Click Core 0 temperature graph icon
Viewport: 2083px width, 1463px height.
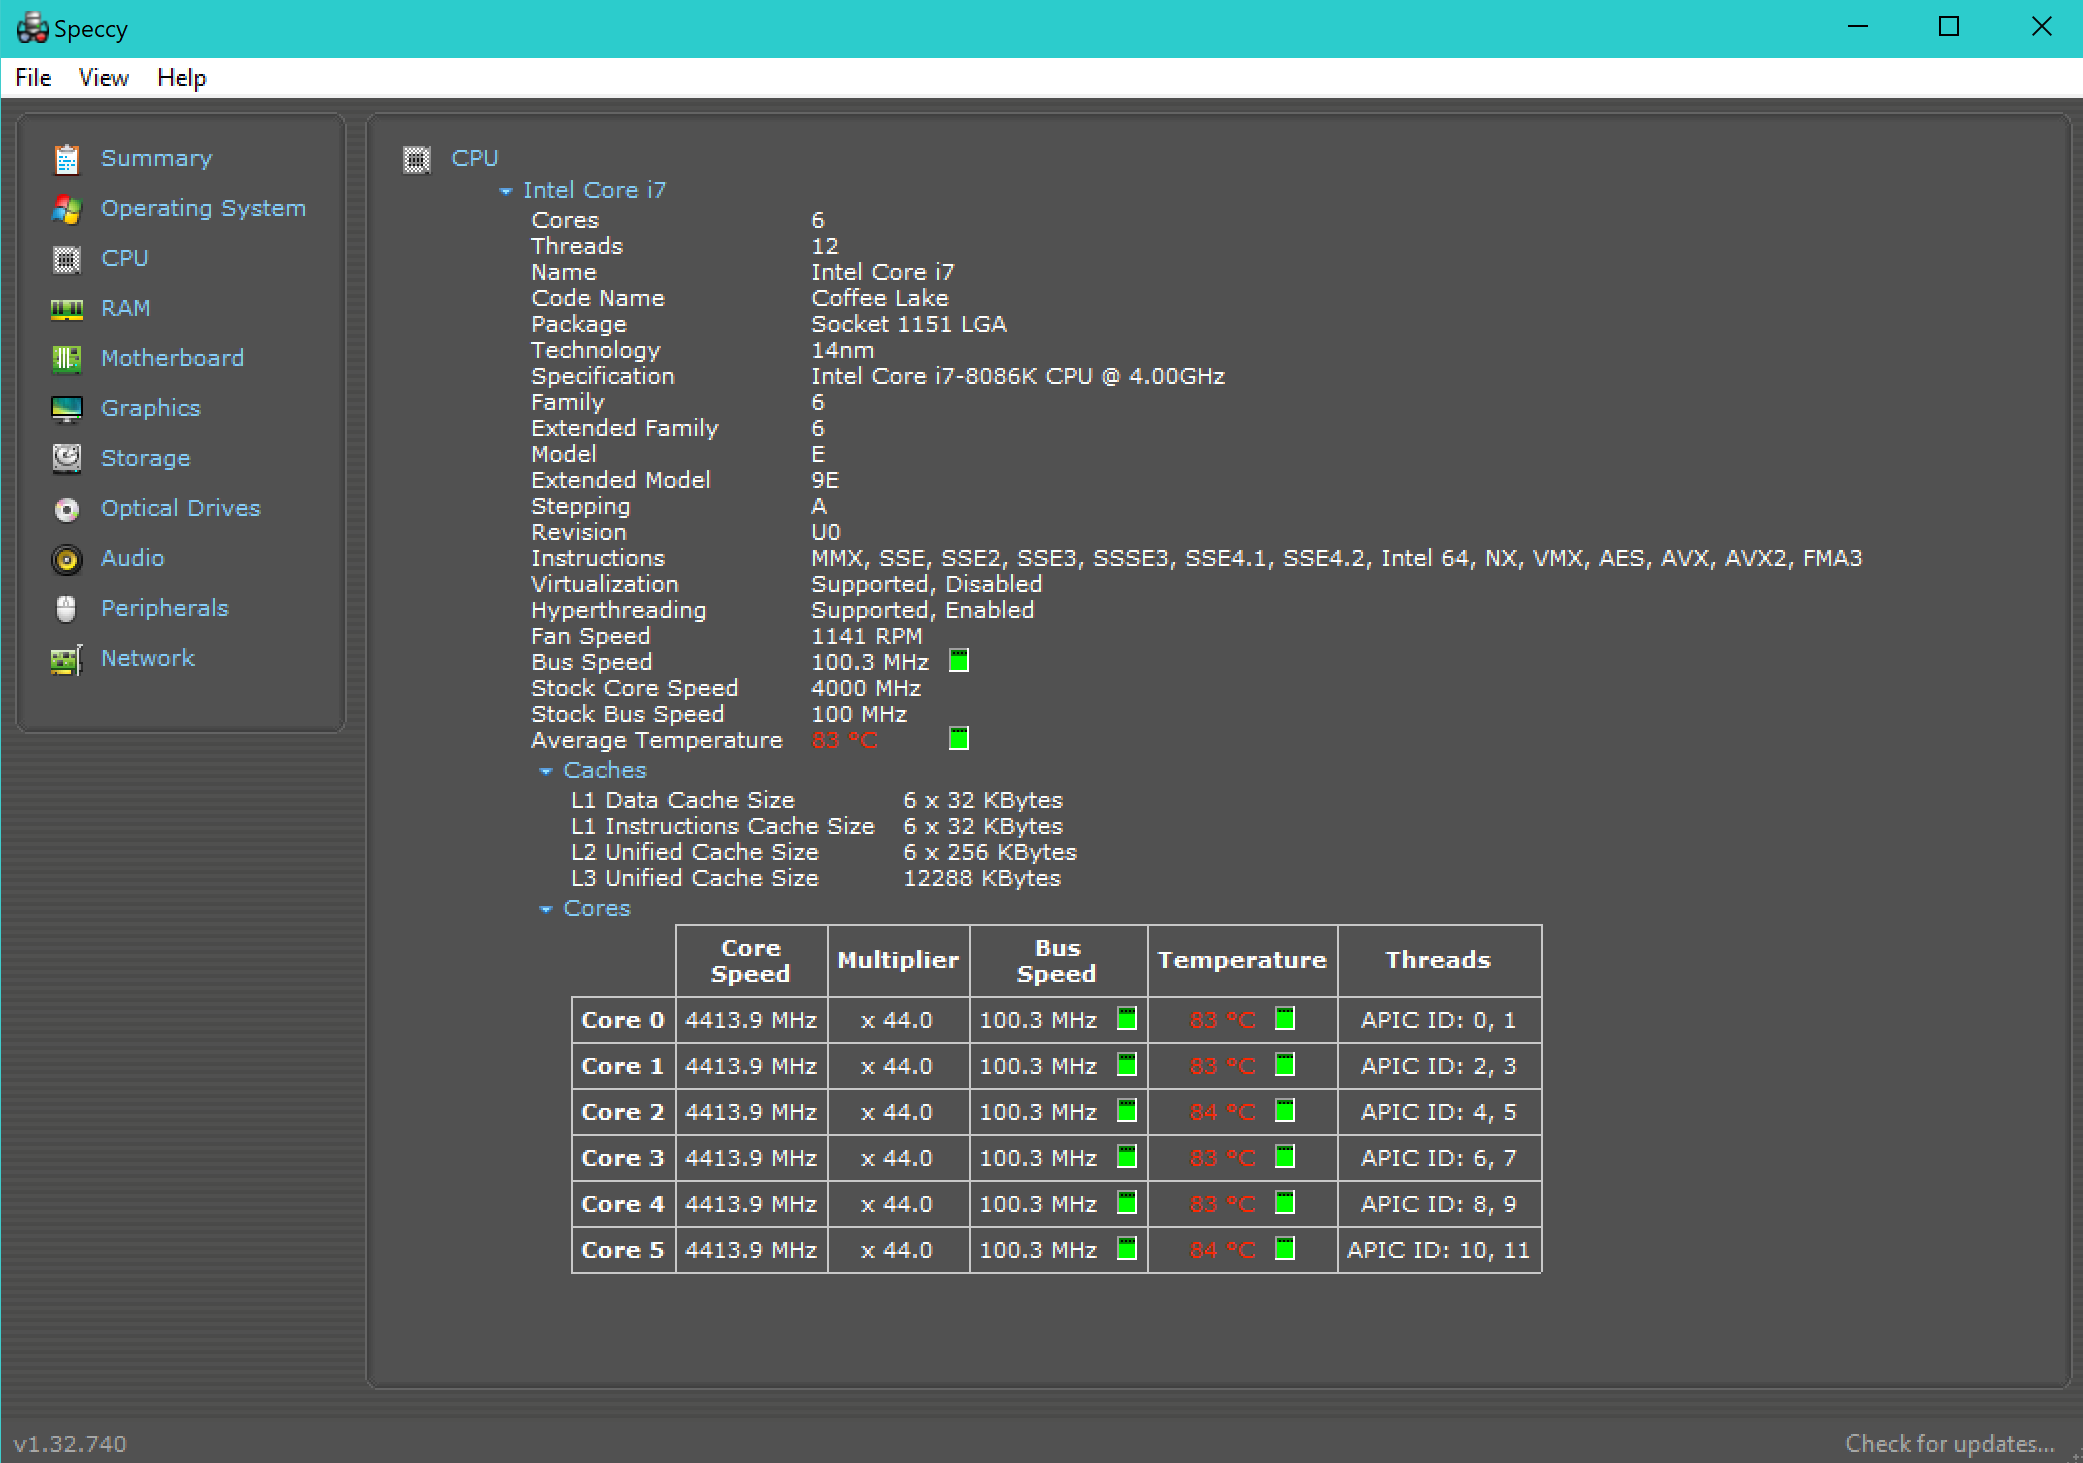coord(1285,1019)
